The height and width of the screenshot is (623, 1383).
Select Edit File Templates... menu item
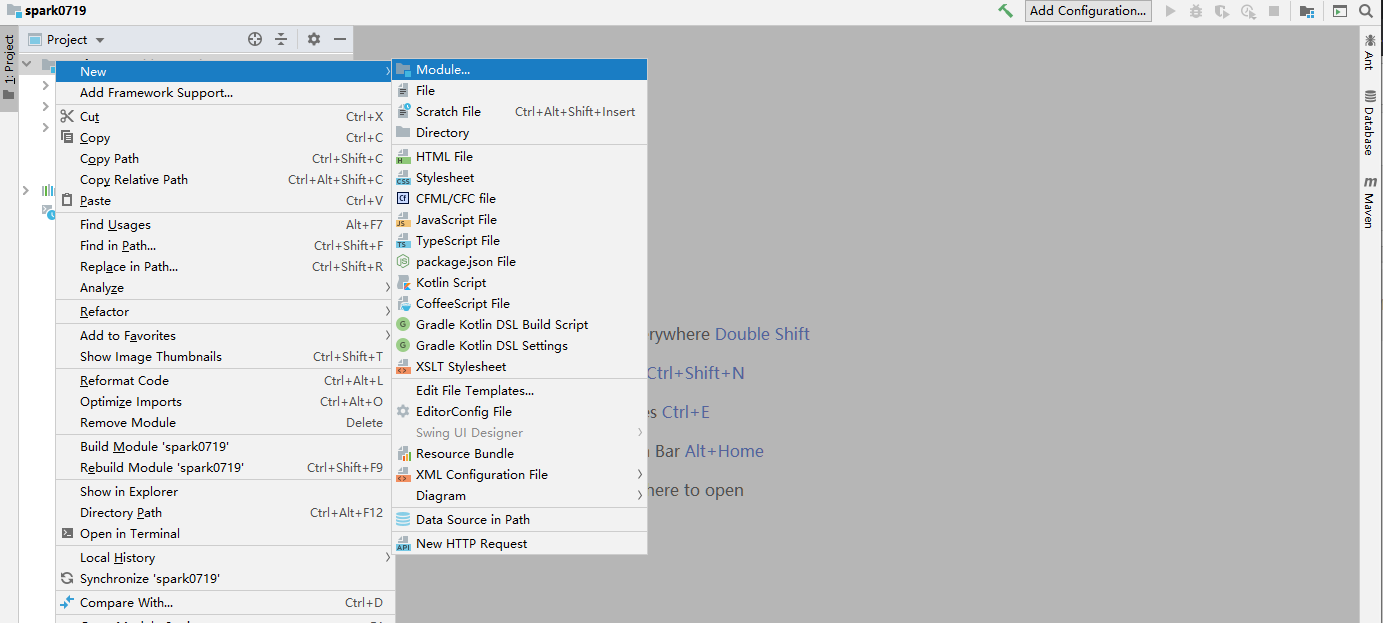[520, 390]
